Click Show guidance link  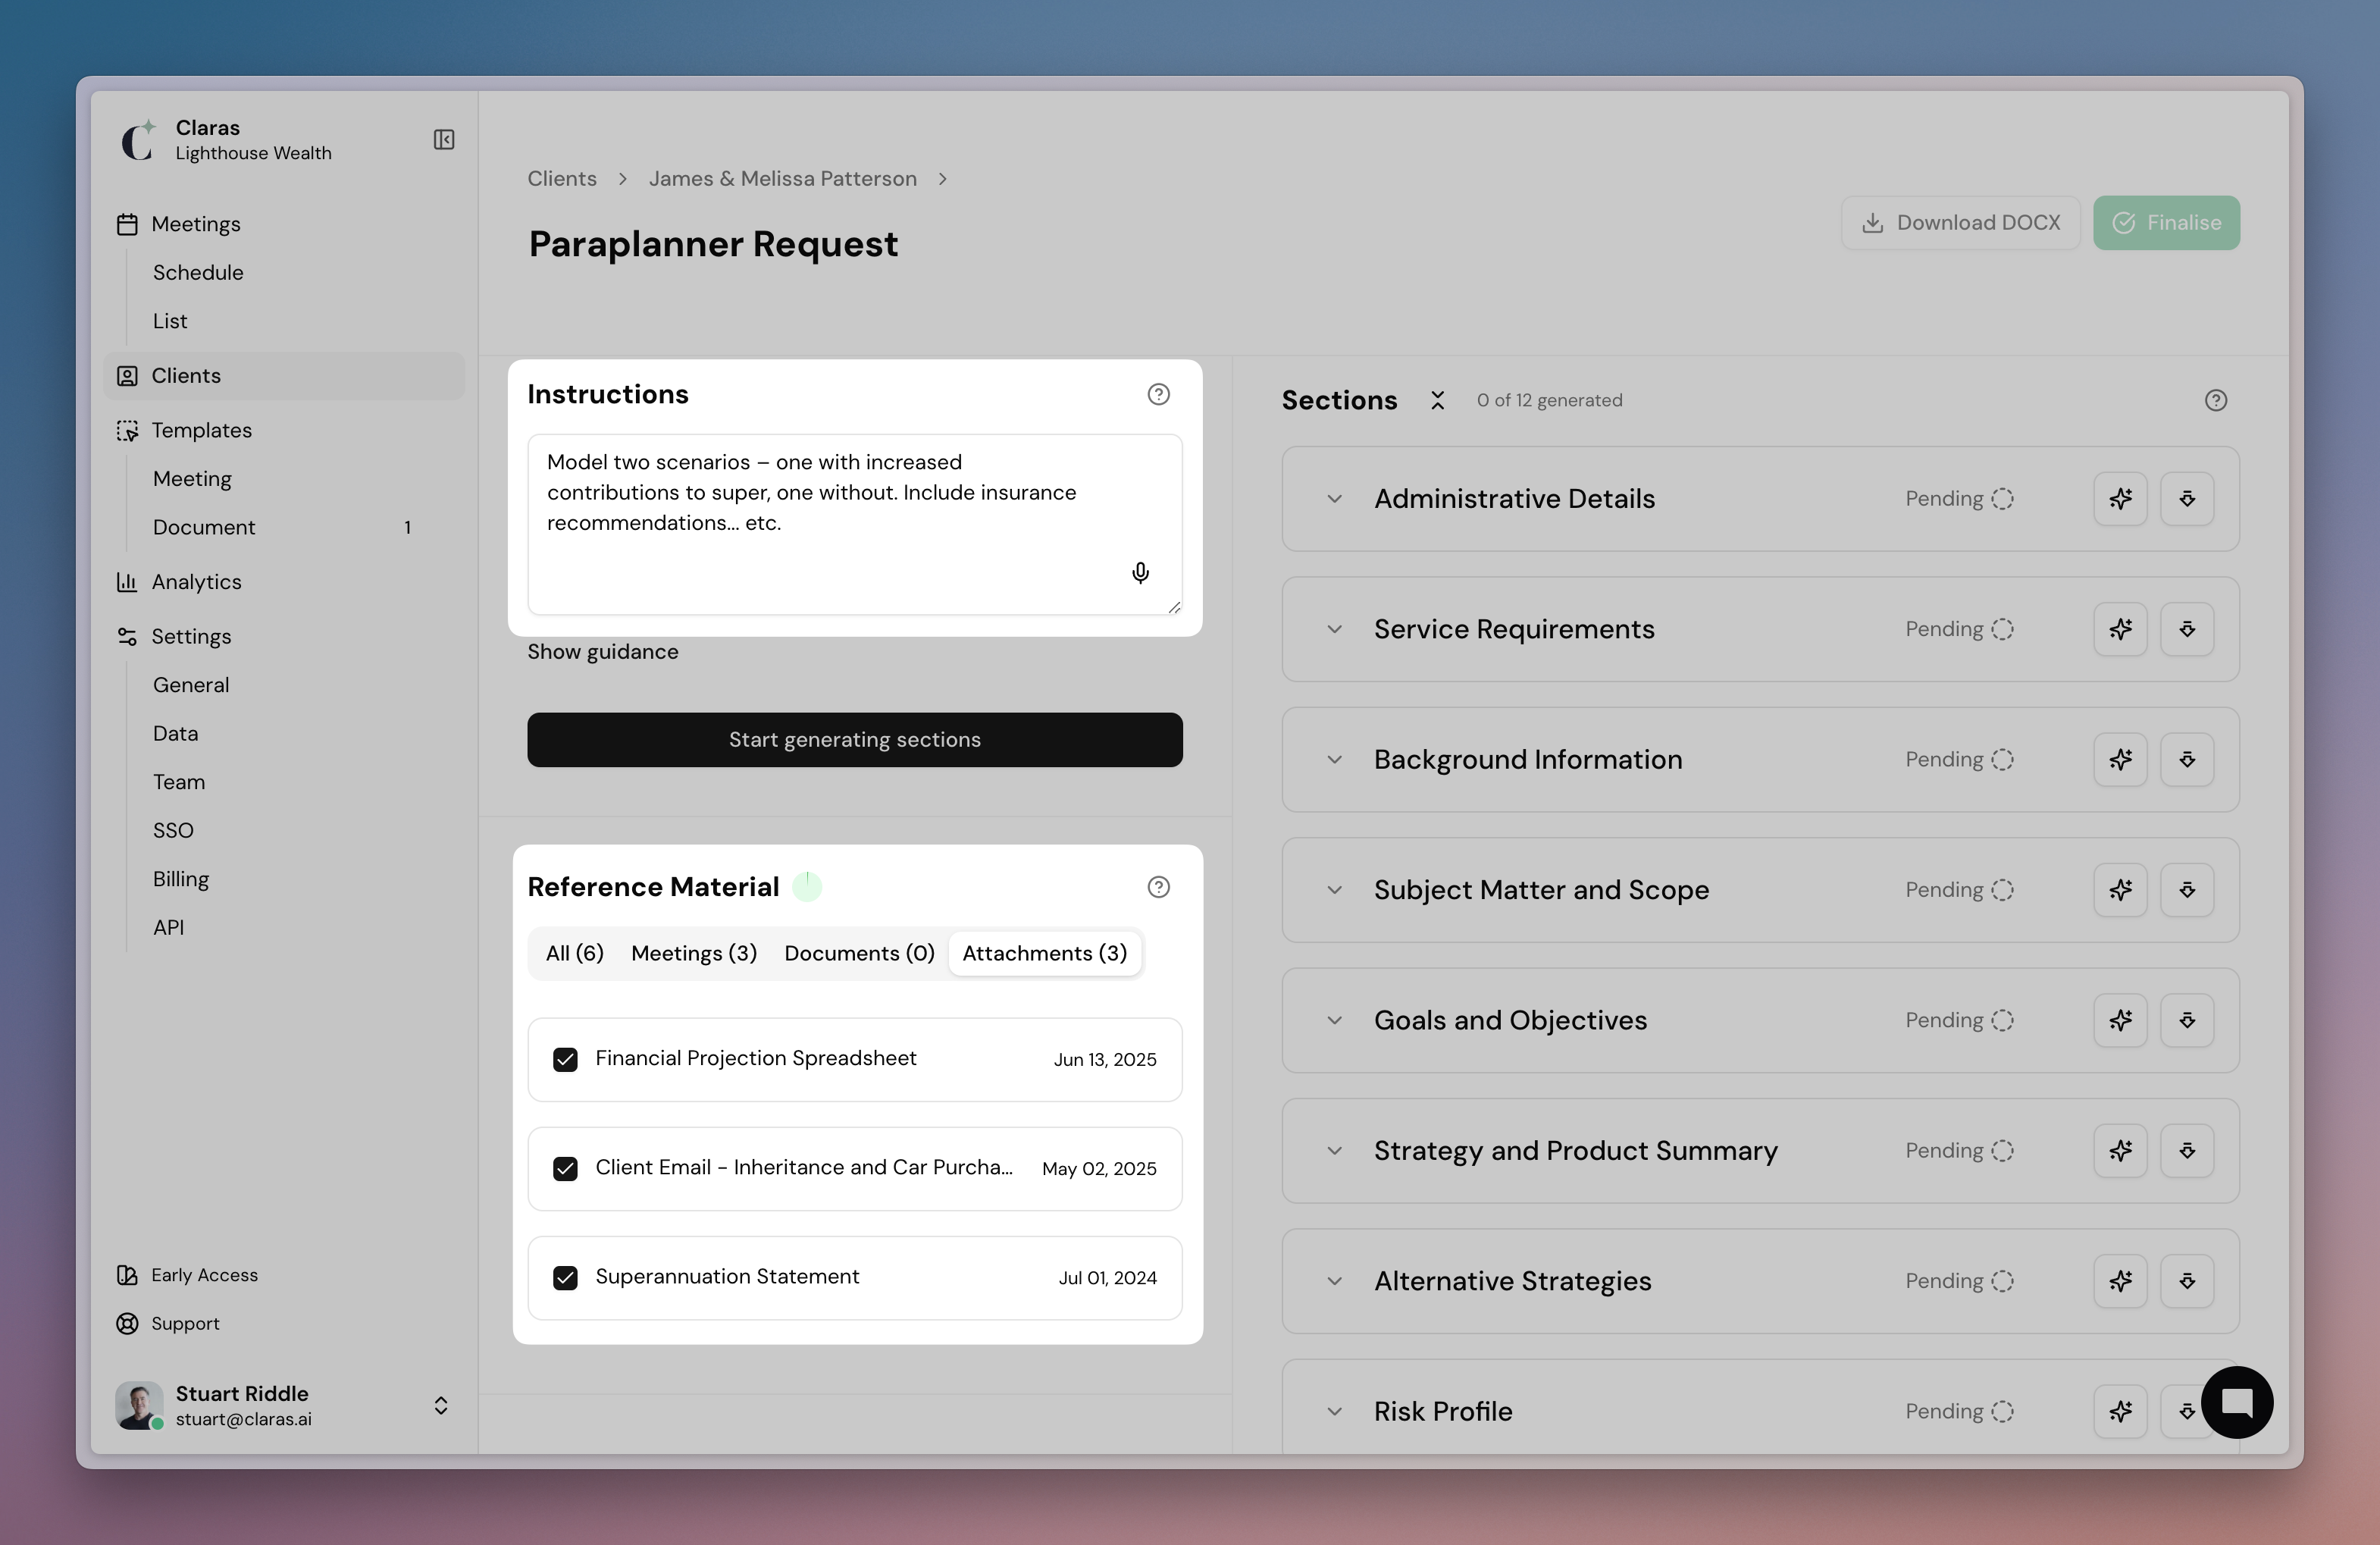click(x=603, y=652)
